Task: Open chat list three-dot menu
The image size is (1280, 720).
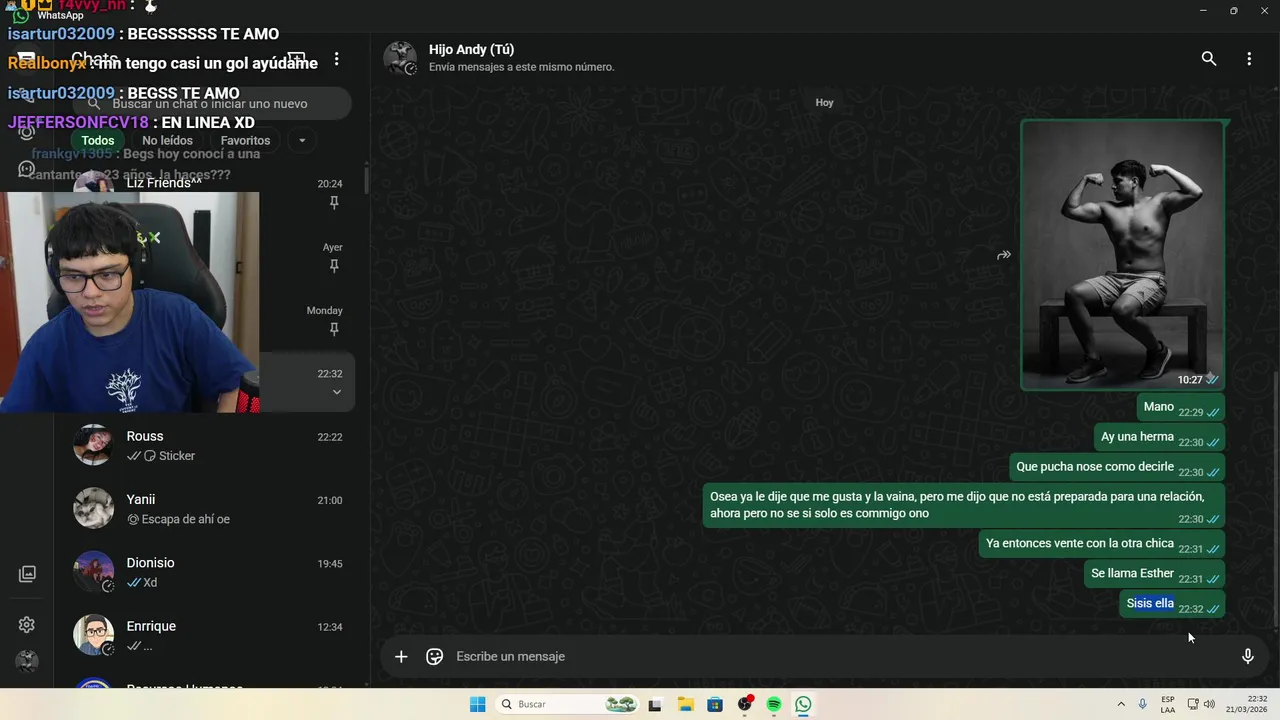Action: pyautogui.click(x=337, y=59)
